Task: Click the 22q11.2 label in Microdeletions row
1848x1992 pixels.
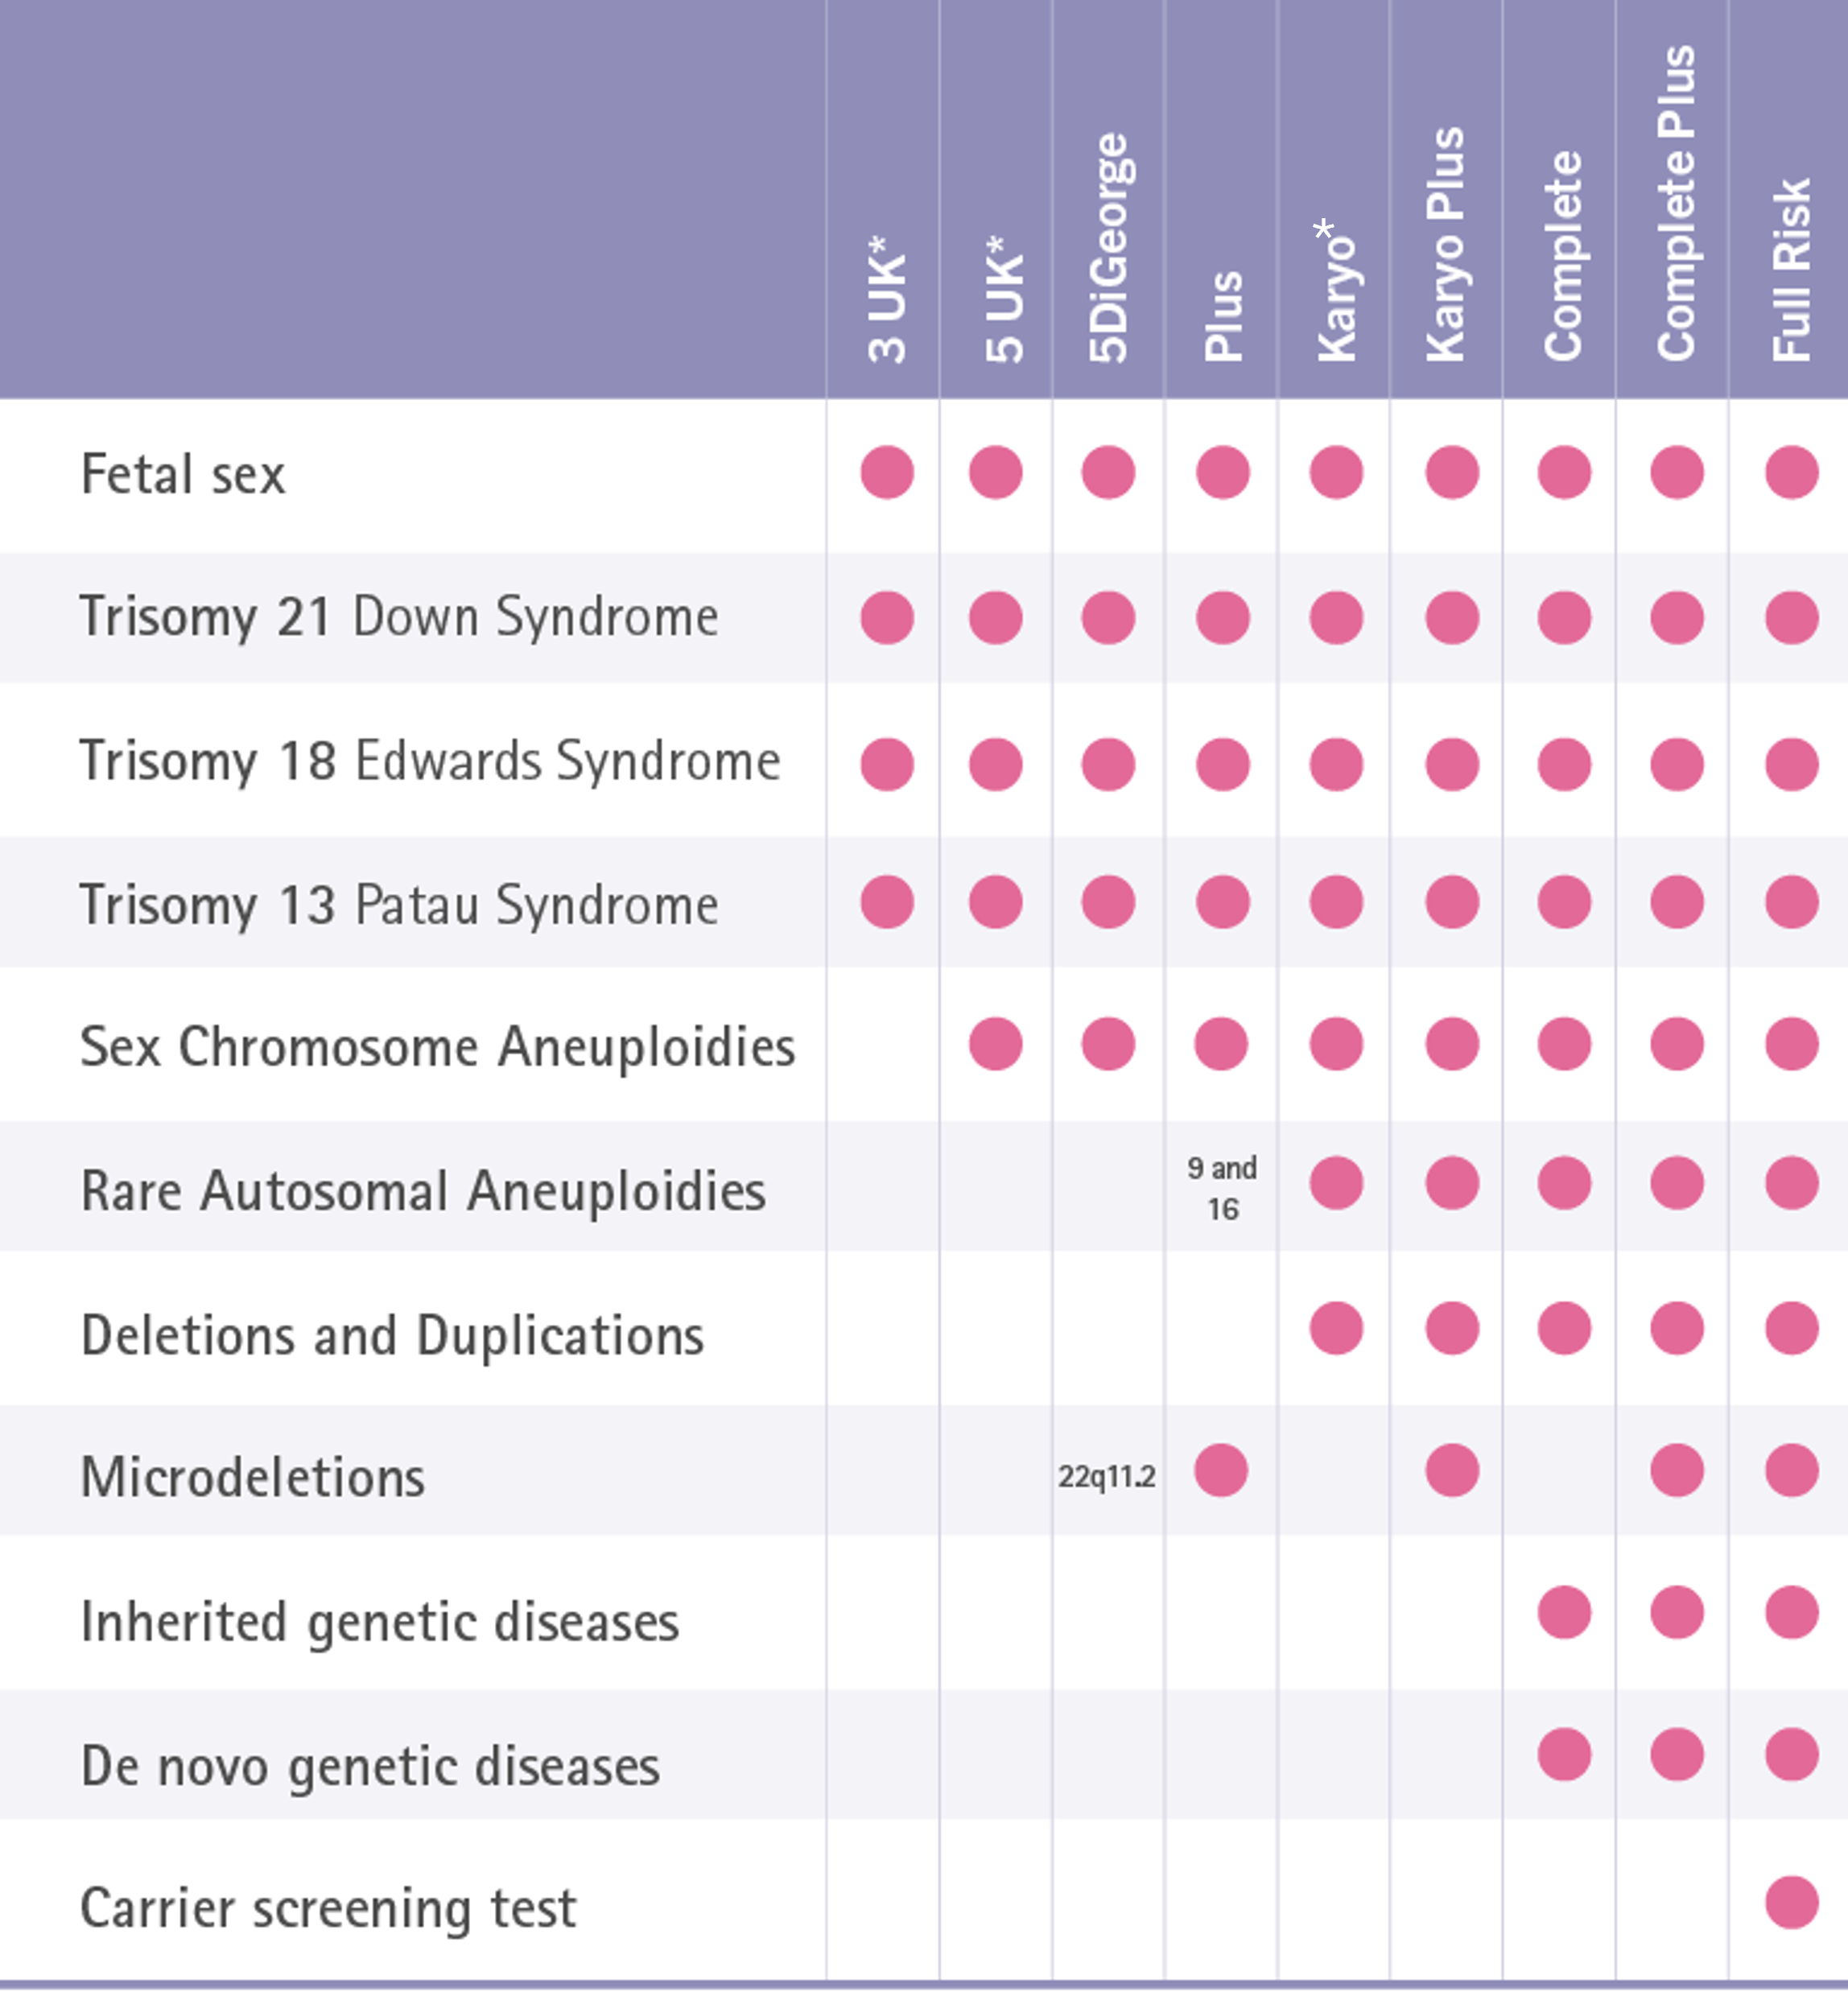Action: pos(1107,1477)
